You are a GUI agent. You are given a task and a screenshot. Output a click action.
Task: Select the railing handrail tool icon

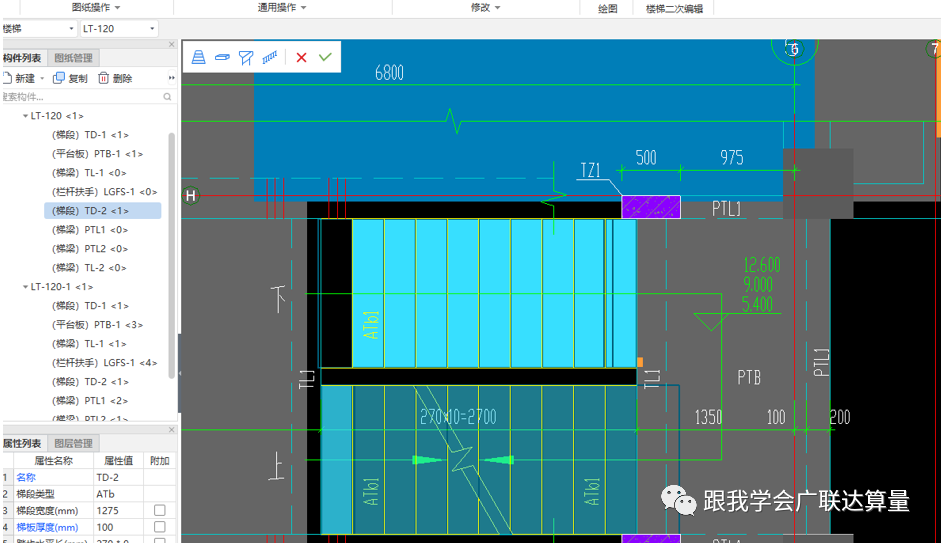click(269, 57)
